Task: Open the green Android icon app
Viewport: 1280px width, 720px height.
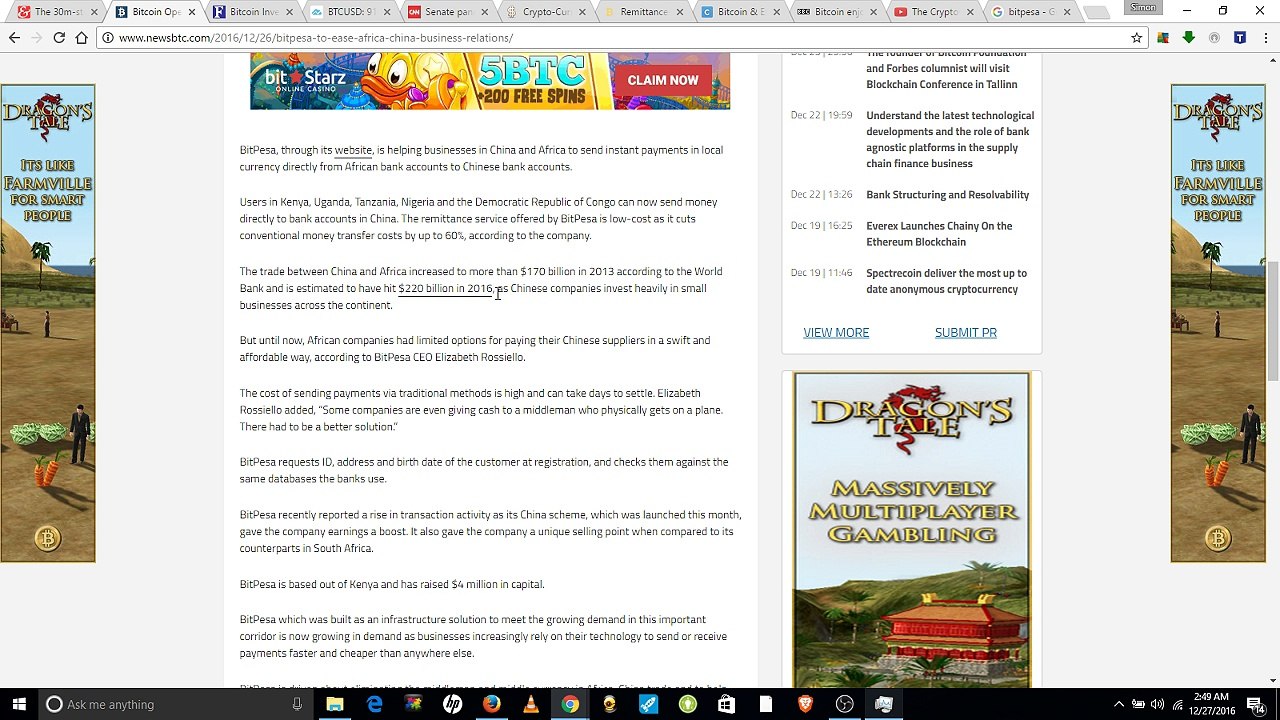Action: (687, 704)
